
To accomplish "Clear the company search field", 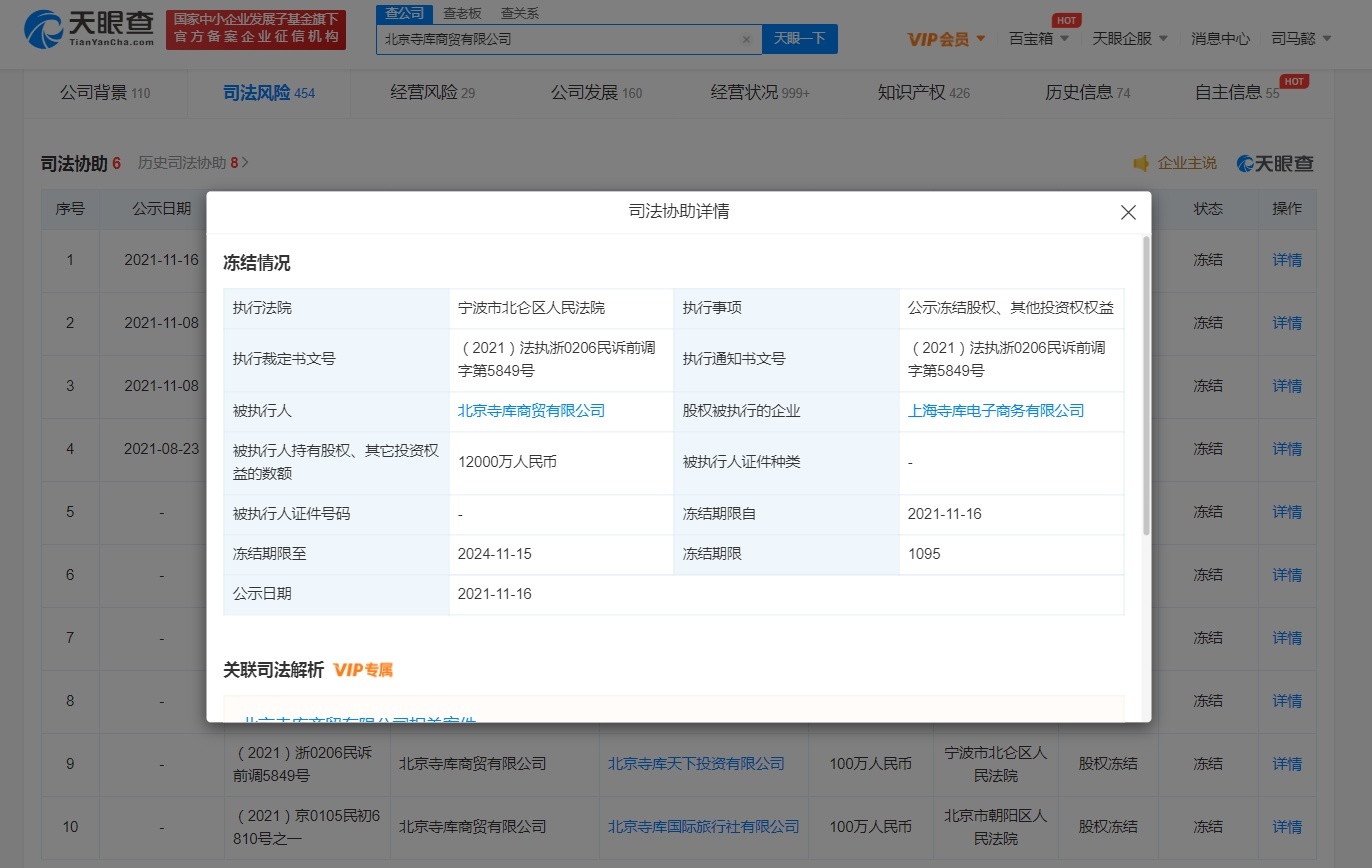I will (746, 39).
